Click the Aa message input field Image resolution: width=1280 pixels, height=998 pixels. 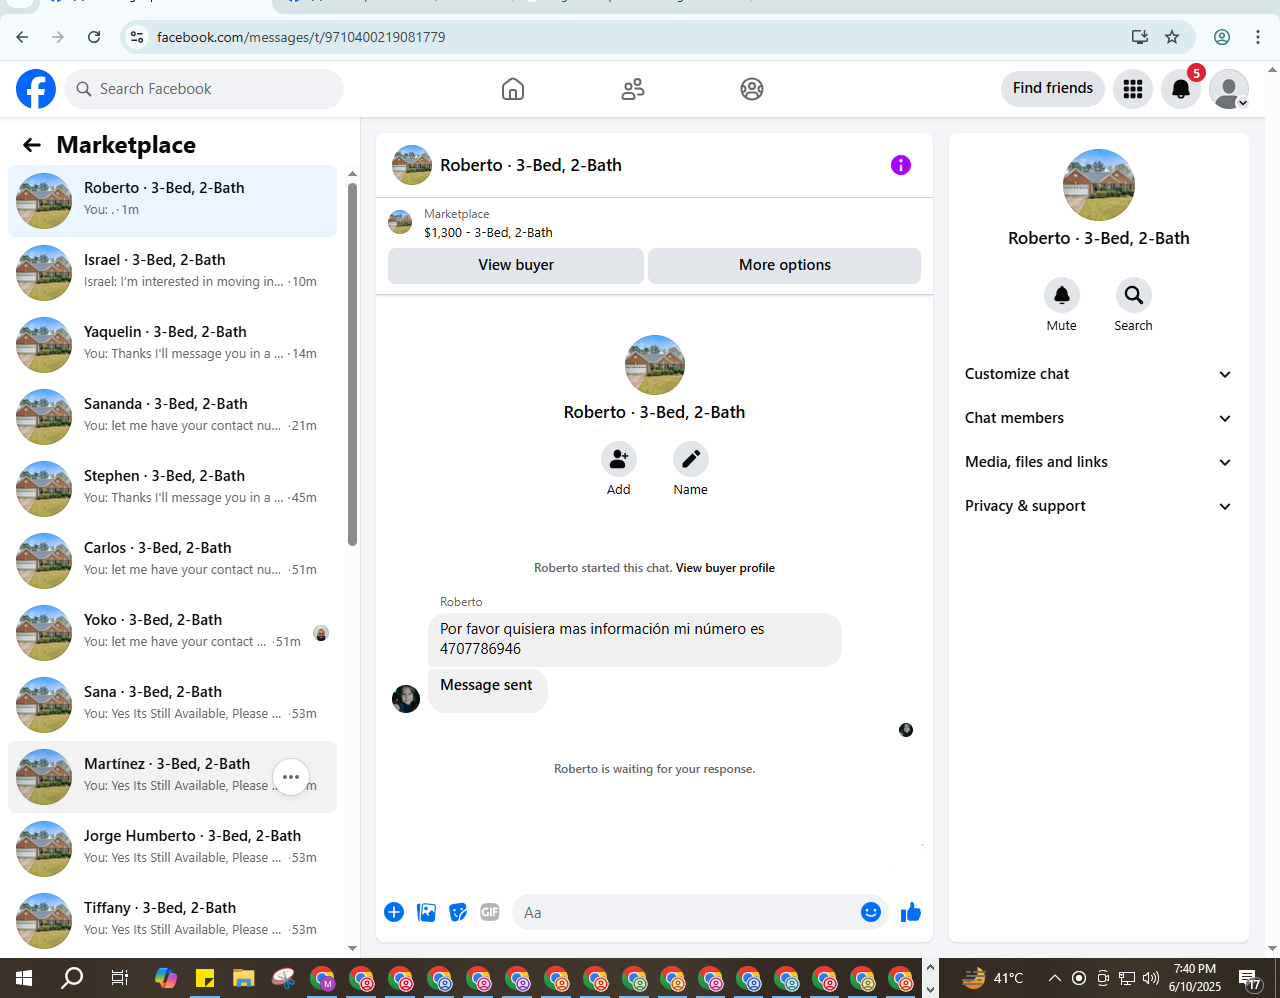tap(685, 912)
